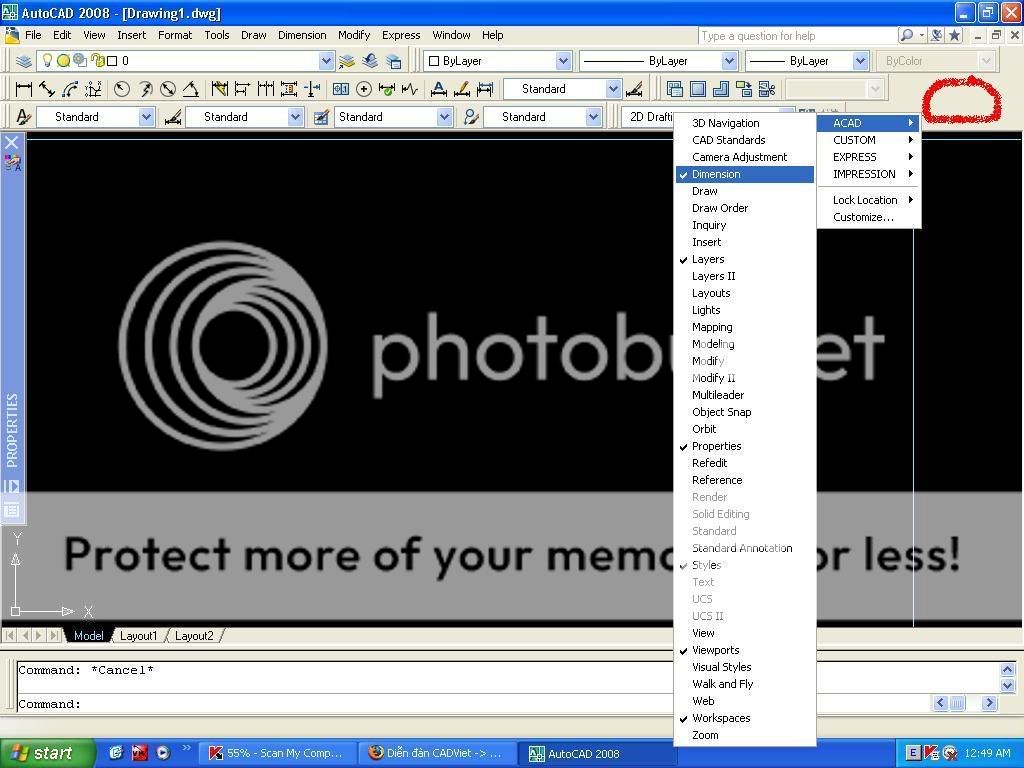This screenshot has width=1024, height=768.
Task: Click the Quick Dimension icon
Action: [219, 89]
